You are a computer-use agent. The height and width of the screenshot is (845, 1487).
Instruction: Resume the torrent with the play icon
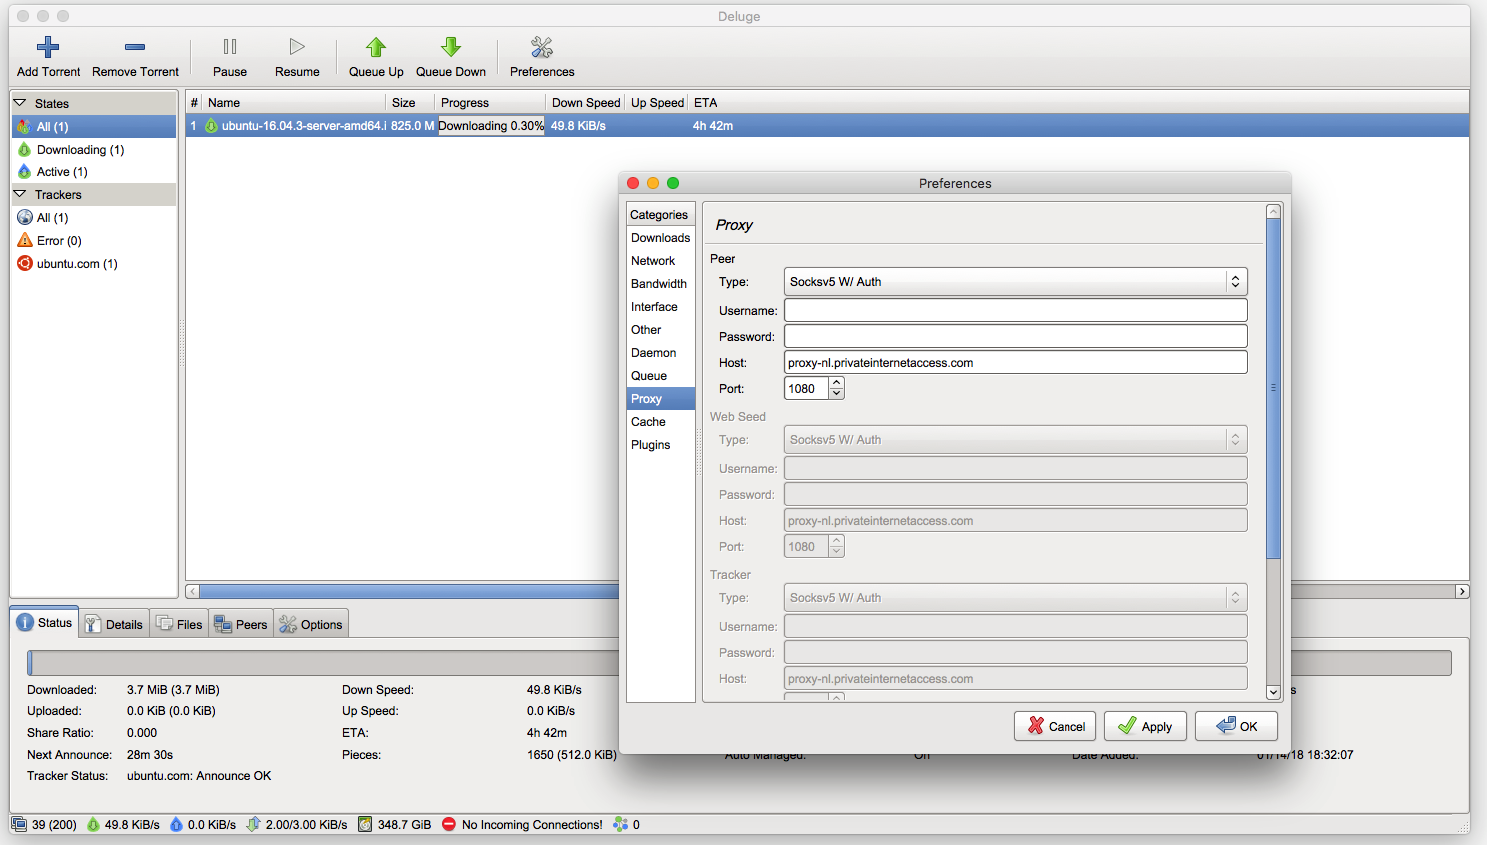pyautogui.click(x=297, y=47)
